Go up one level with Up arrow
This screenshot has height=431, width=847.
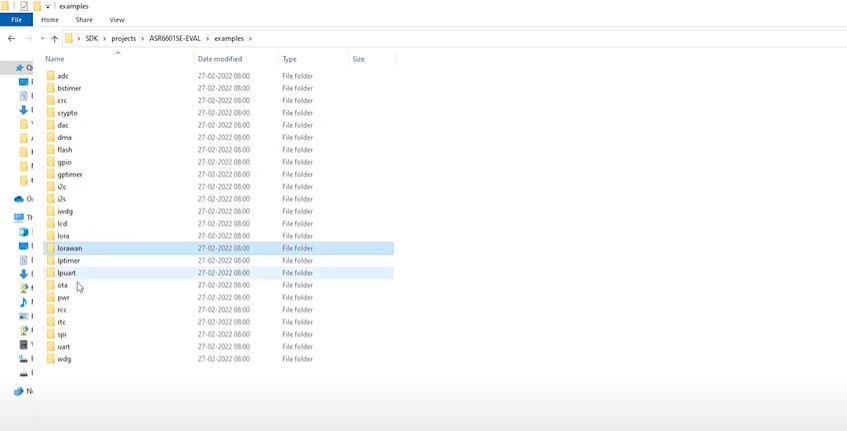click(x=55, y=39)
